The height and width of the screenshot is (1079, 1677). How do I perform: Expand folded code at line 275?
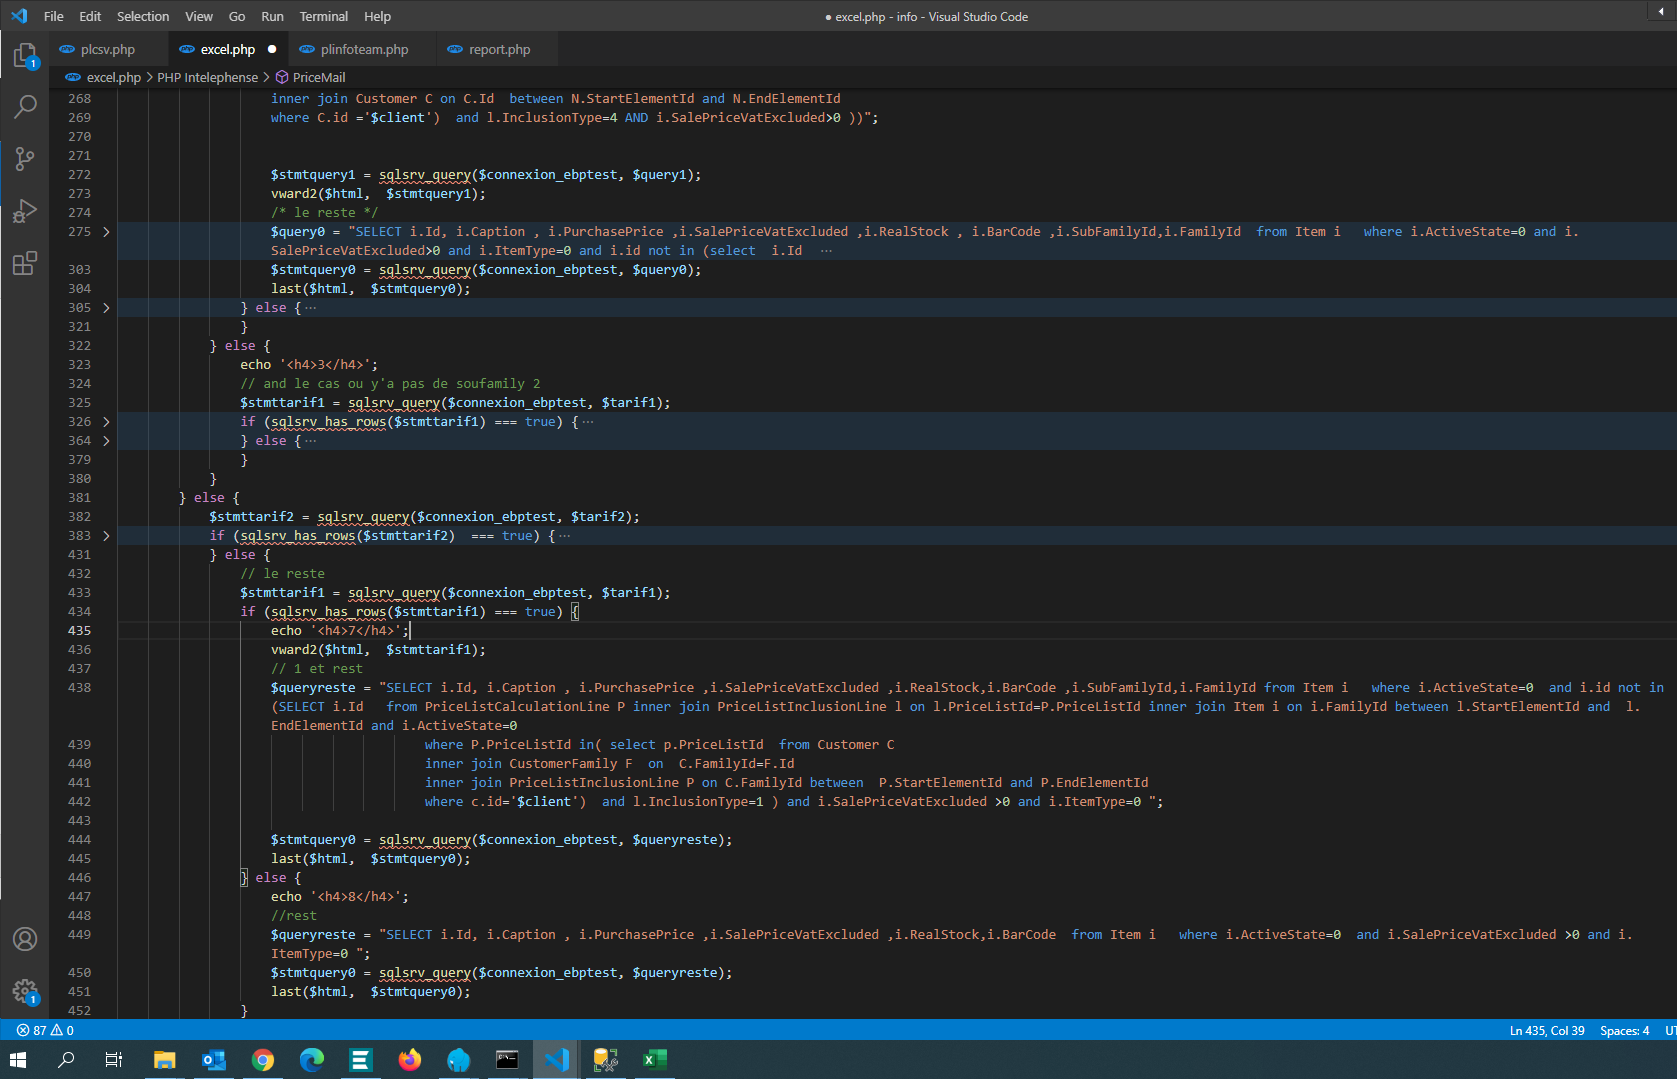tap(106, 232)
